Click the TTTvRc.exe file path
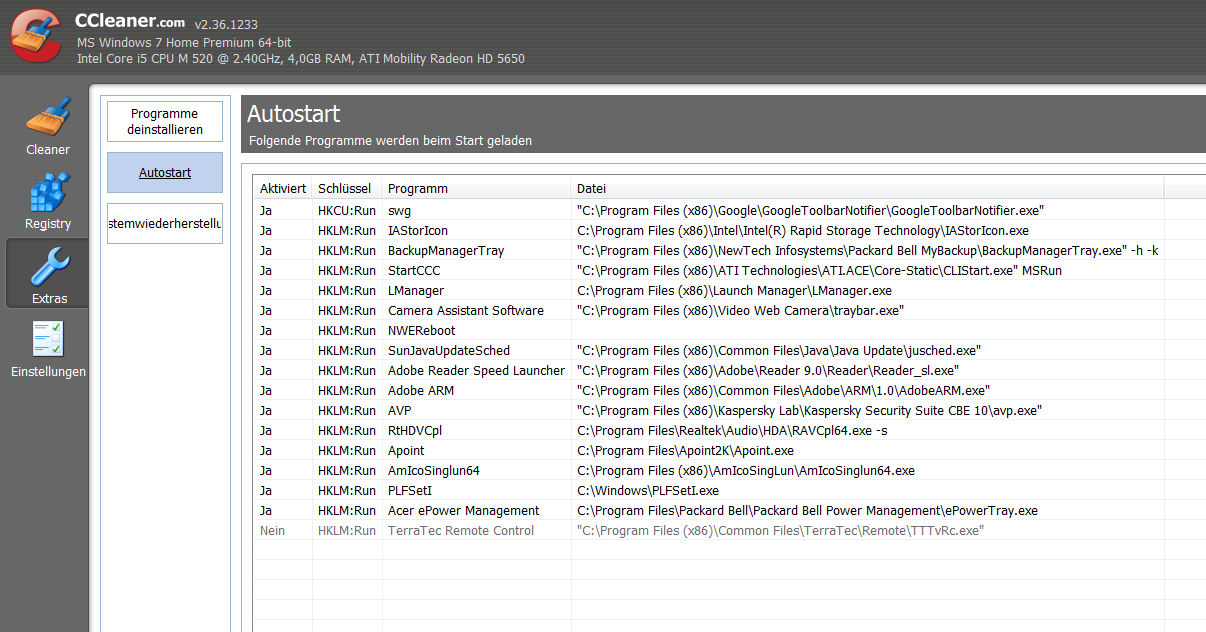Image resolution: width=1206 pixels, height=632 pixels. (780, 531)
